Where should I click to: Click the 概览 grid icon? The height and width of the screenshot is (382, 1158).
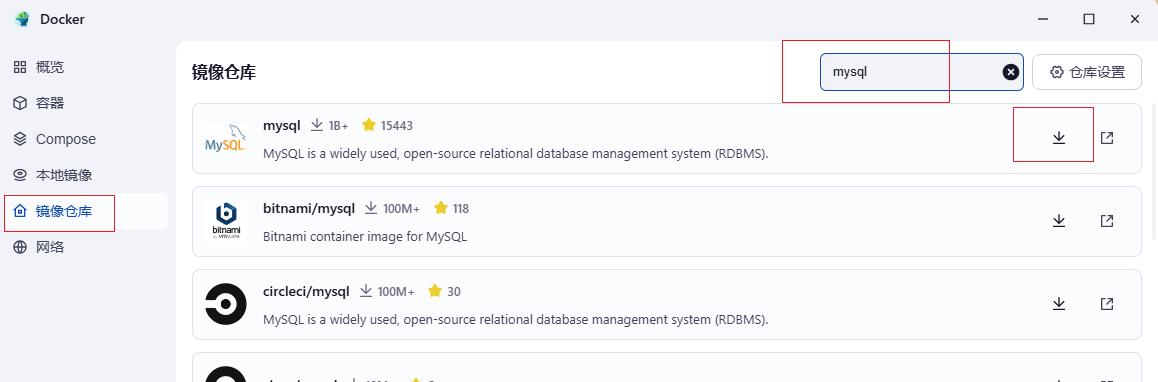point(20,67)
